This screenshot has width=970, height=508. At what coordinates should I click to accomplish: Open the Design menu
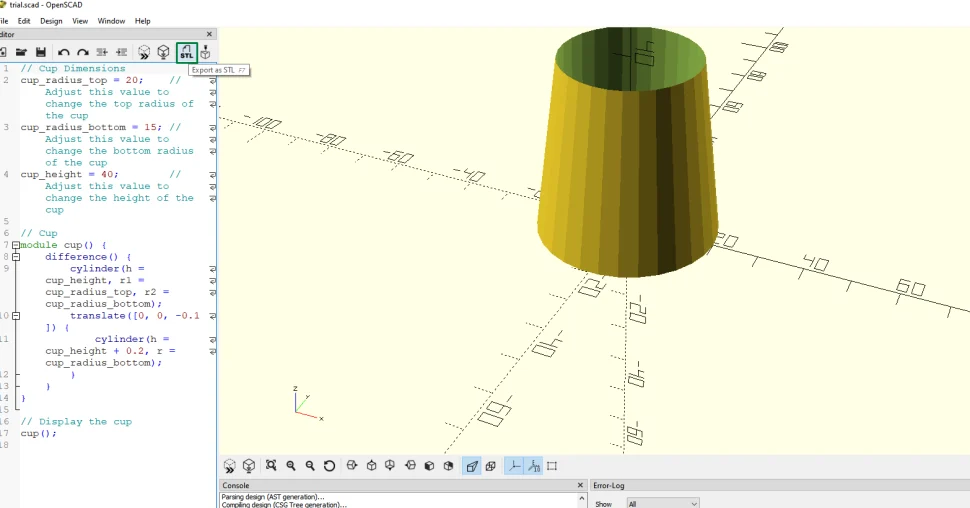51,21
